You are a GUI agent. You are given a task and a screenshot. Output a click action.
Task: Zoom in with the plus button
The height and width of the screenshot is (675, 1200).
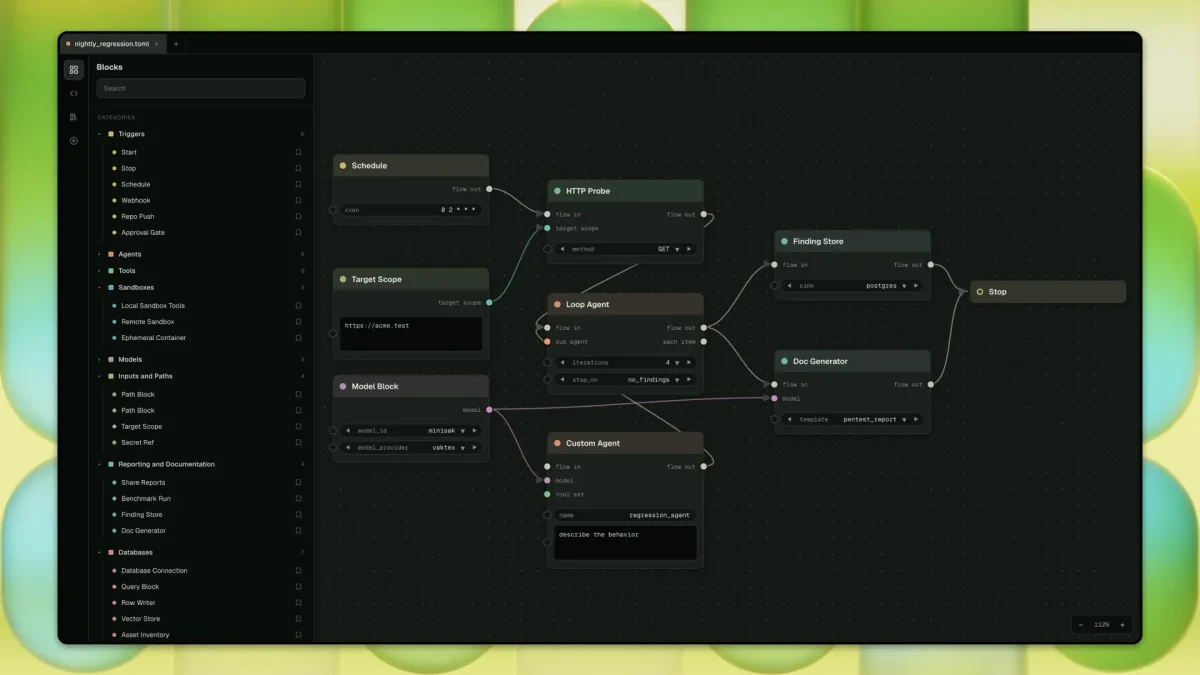[1122, 625]
